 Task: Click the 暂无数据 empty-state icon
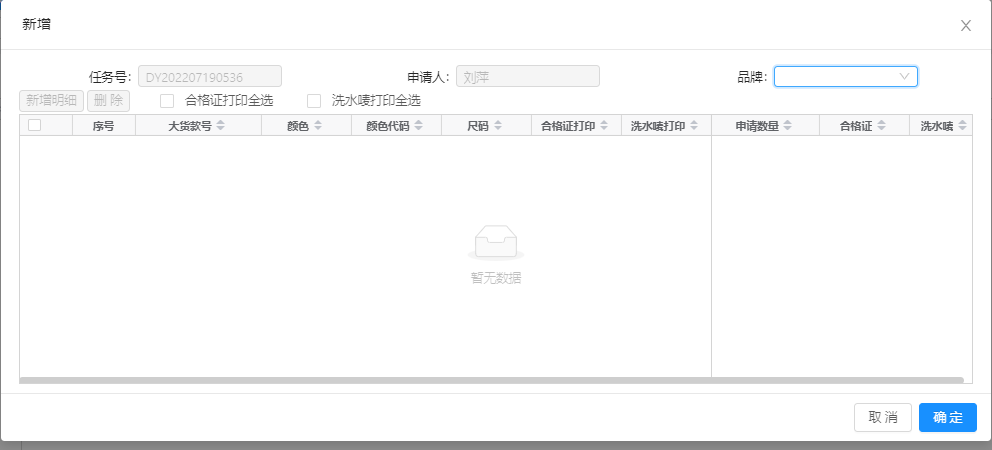pyautogui.click(x=496, y=242)
